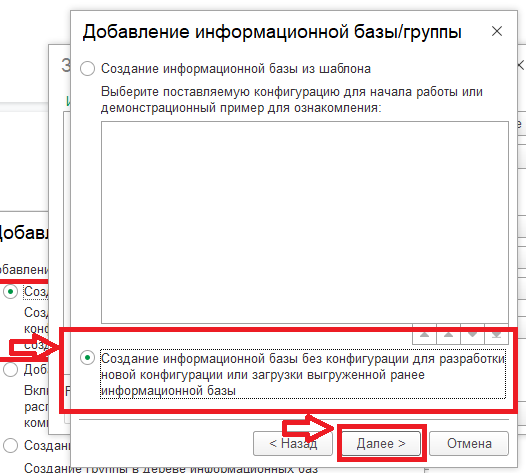Viewport: 526px width, 473px height.
Task: Click the red arrow annotation pointing to Далее
Action: pyautogui.click(x=308, y=428)
